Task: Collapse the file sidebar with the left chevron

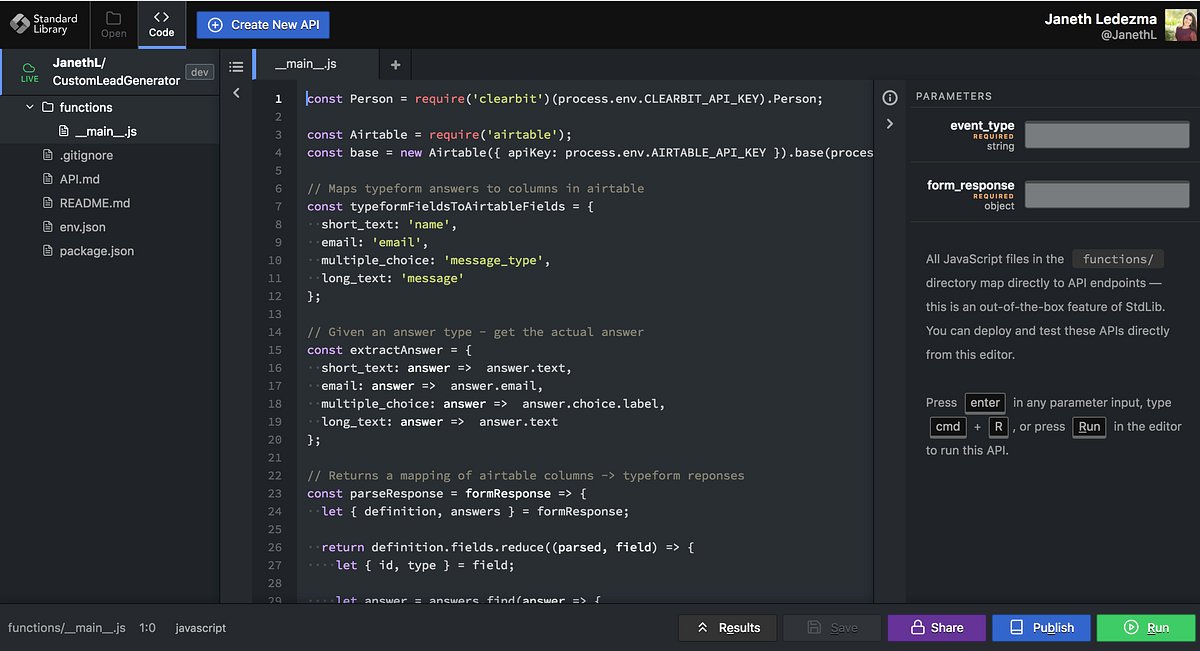Action: (236, 92)
